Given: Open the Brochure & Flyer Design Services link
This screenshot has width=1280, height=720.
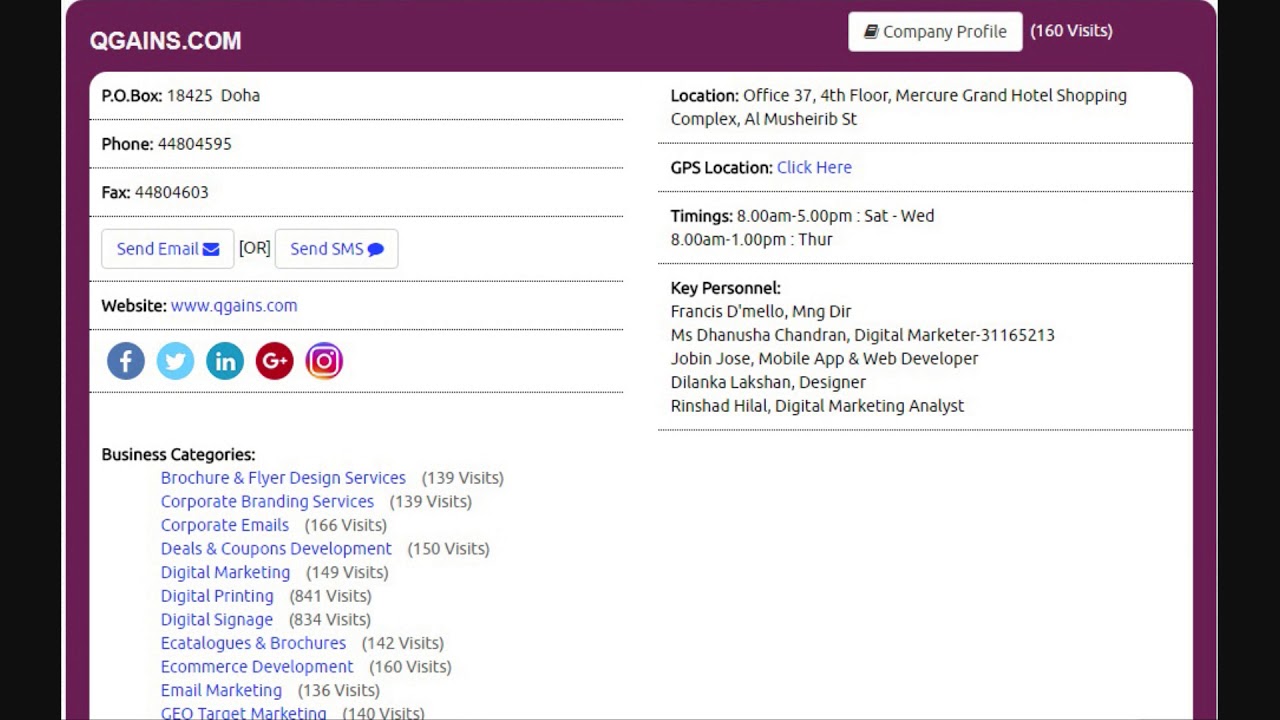Looking at the screenshot, I should [283, 477].
